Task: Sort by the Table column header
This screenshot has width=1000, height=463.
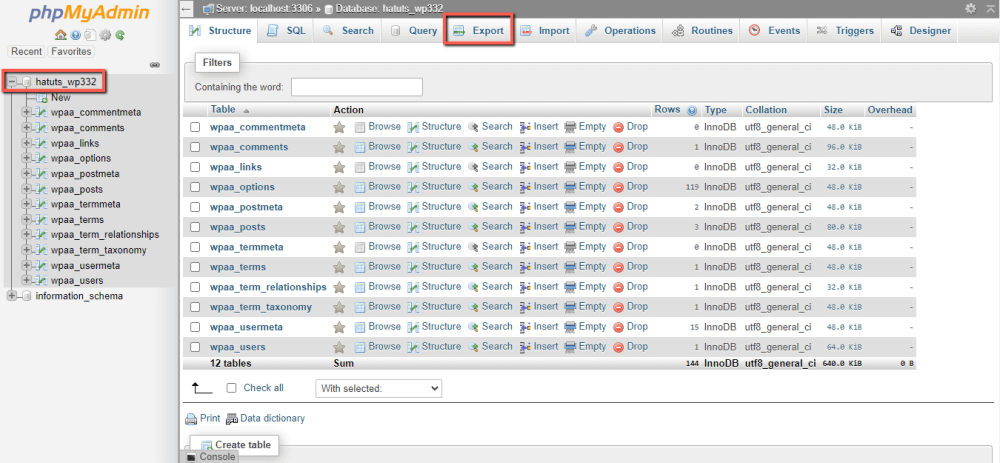Action: pyautogui.click(x=223, y=110)
